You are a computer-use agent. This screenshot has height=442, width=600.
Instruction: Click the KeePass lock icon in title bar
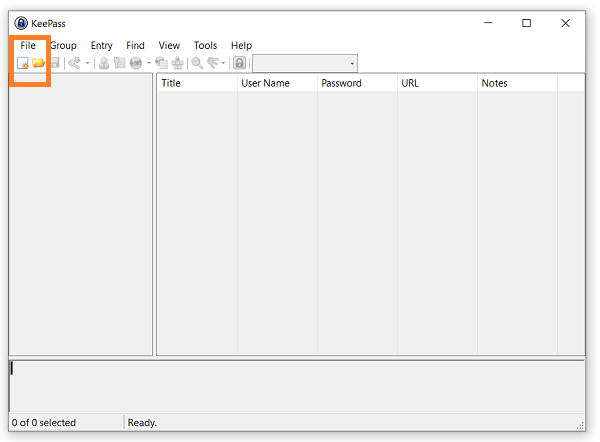click(21, 23)
